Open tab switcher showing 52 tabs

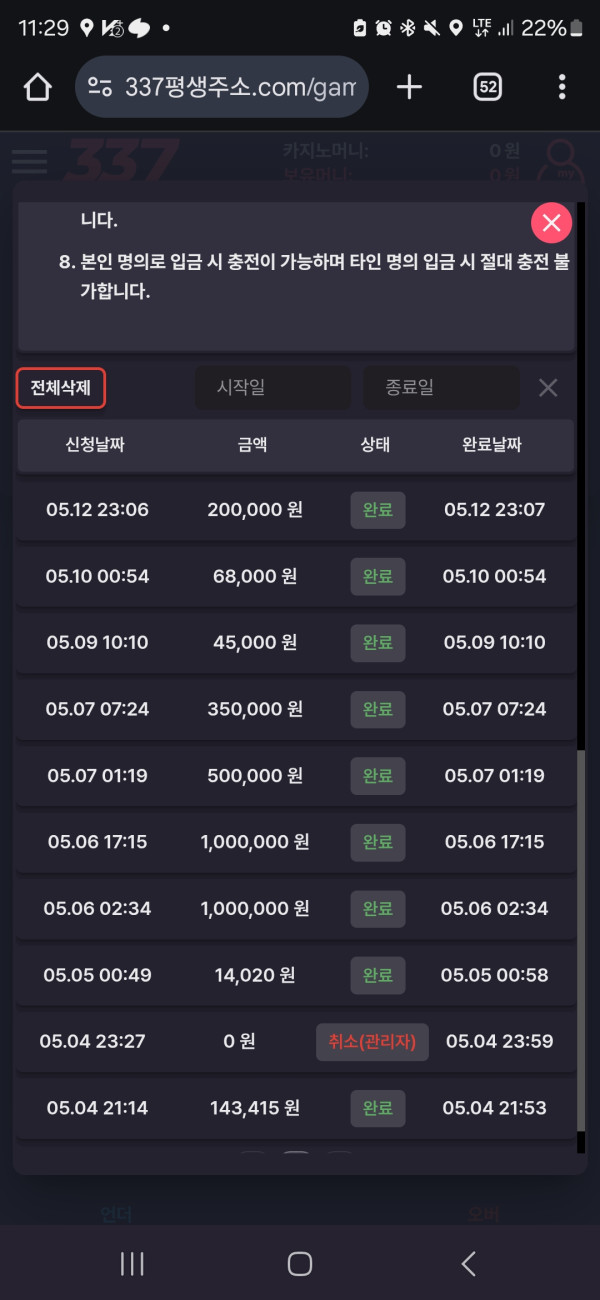click(x=487, y=87)
